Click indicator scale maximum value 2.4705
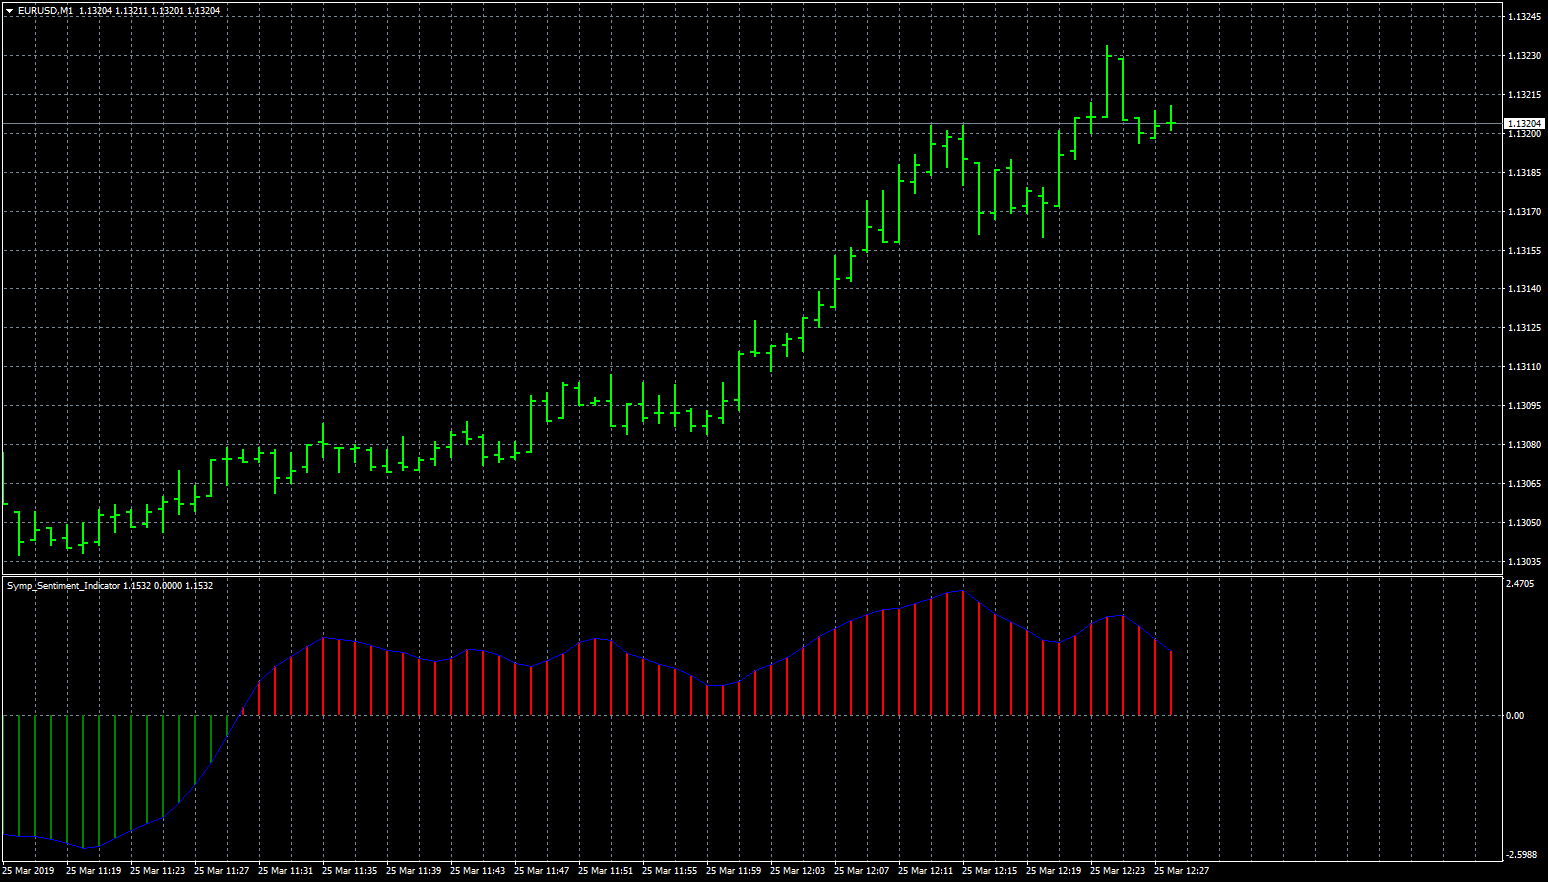The image size is (1548, 882). coord(1520,584)
